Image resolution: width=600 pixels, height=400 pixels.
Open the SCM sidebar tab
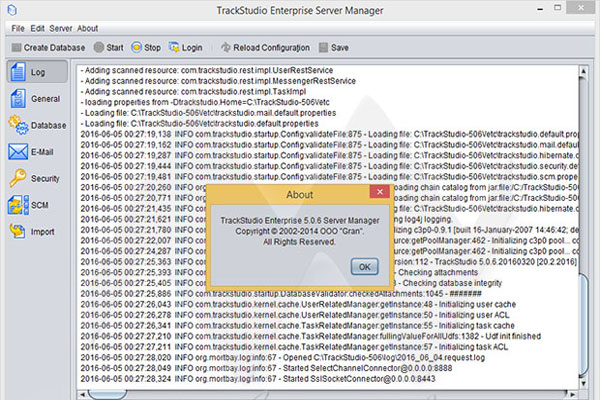[x=29, y=205]
